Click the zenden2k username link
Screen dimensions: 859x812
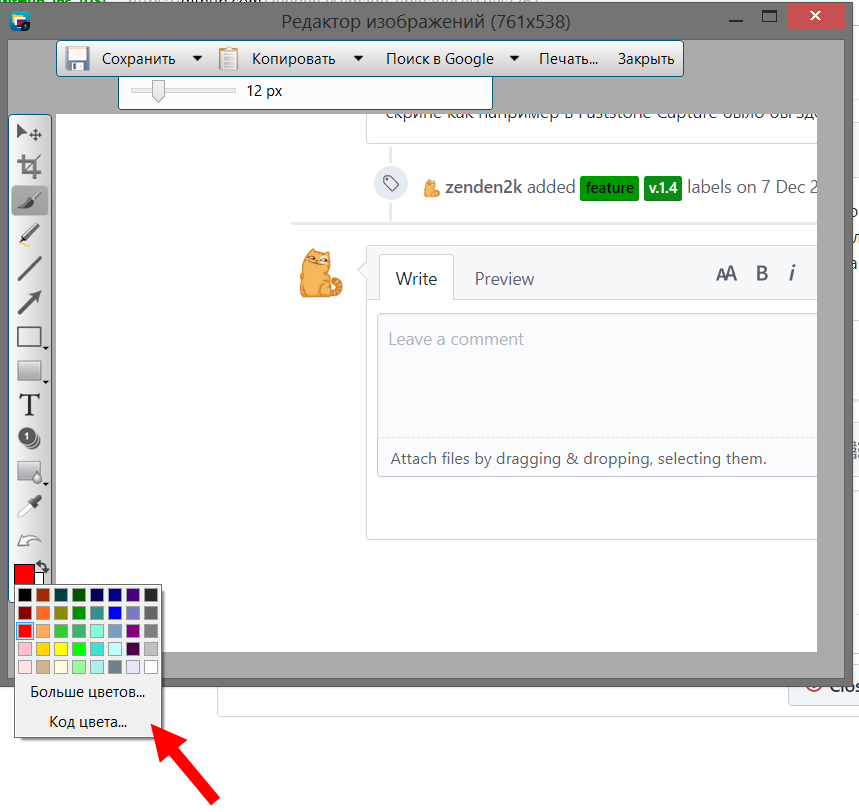(483, 187)
